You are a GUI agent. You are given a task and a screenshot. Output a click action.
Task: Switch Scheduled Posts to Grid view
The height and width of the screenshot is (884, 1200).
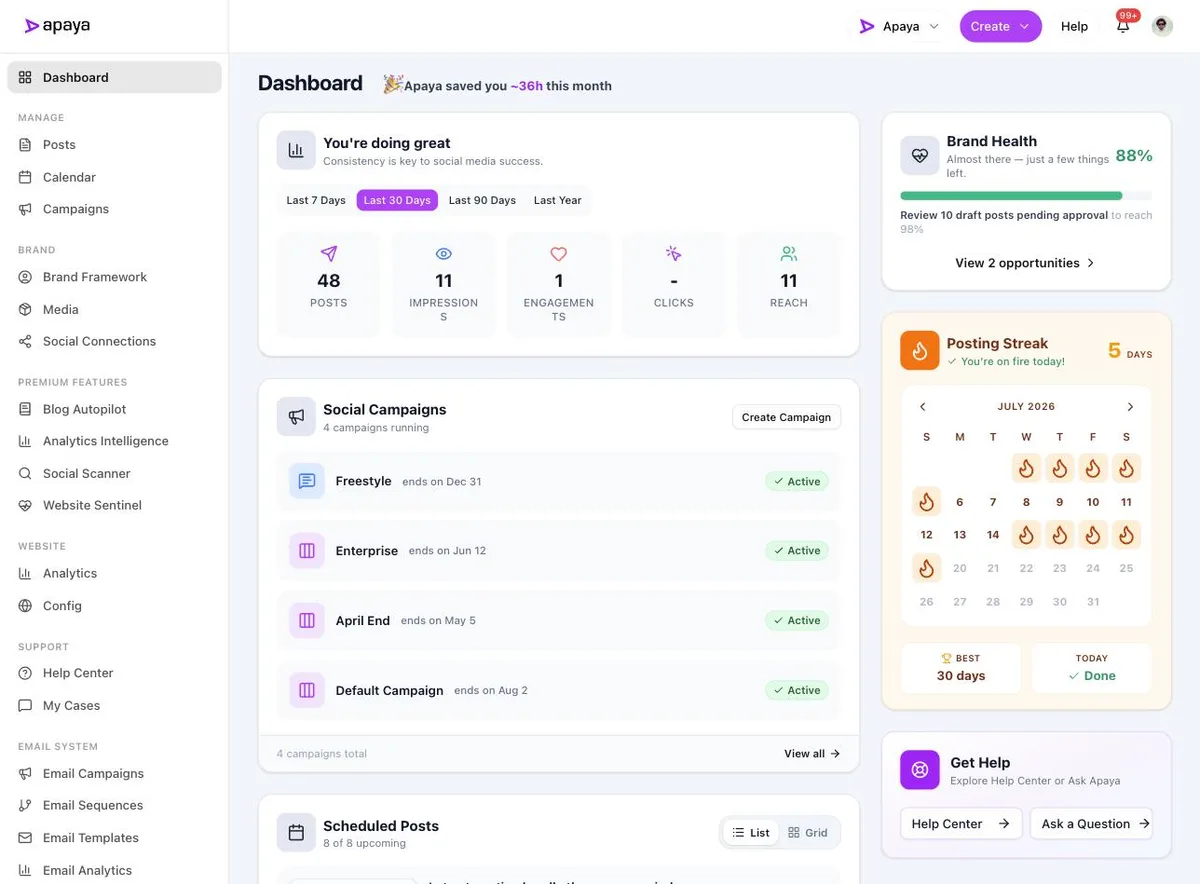(x=808, y=832)
